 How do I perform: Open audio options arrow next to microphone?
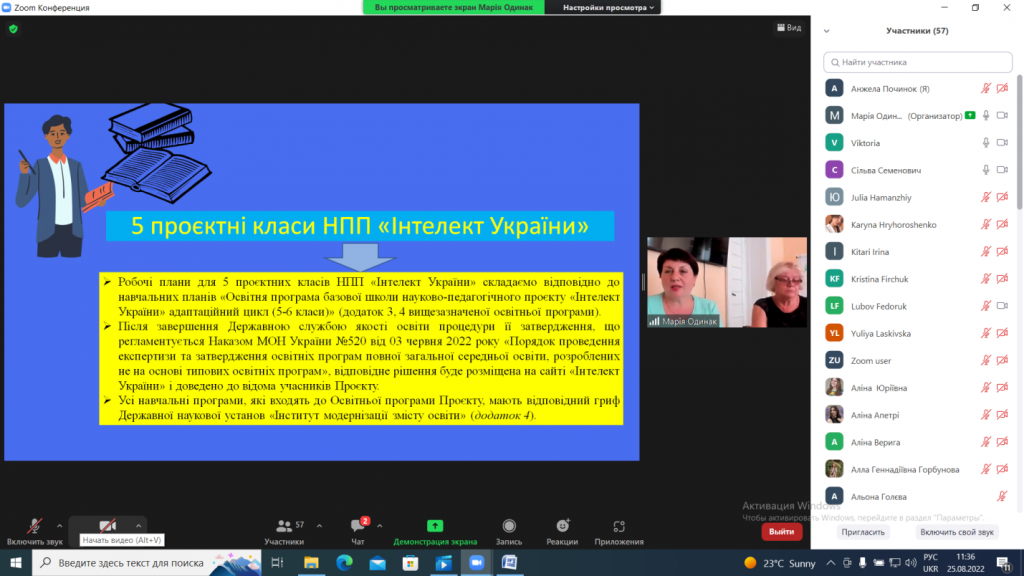[59, 526]
